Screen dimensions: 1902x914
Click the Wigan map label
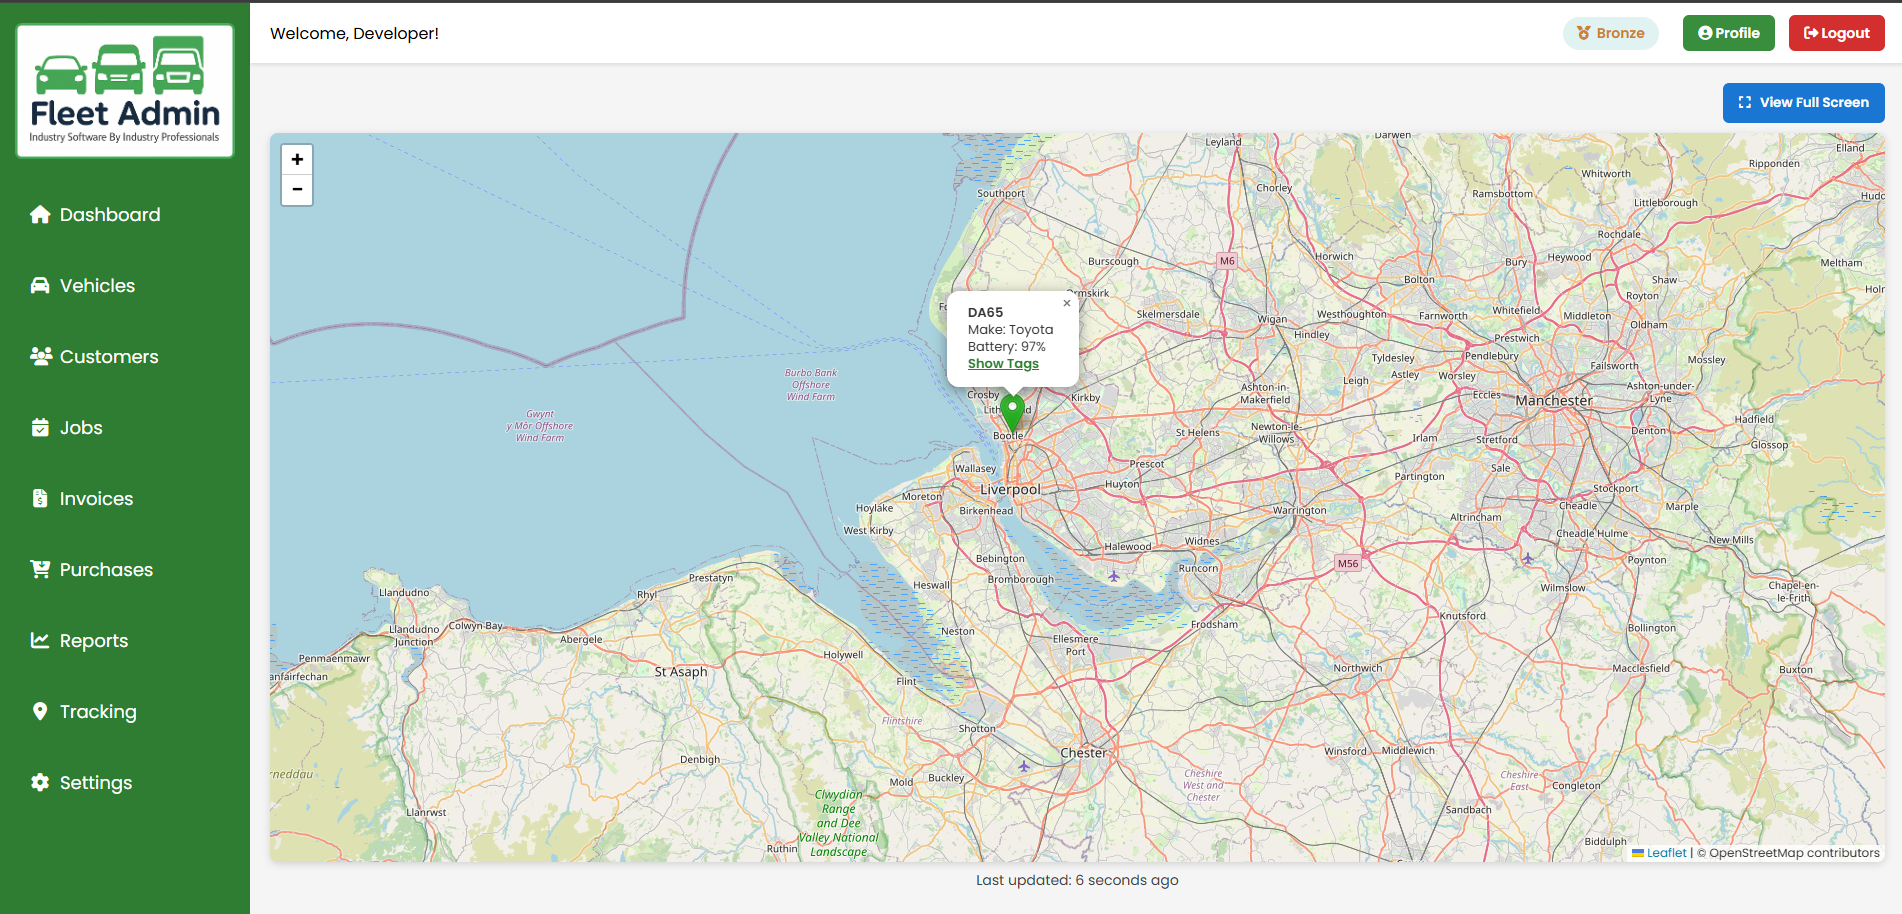[1272, 319]
